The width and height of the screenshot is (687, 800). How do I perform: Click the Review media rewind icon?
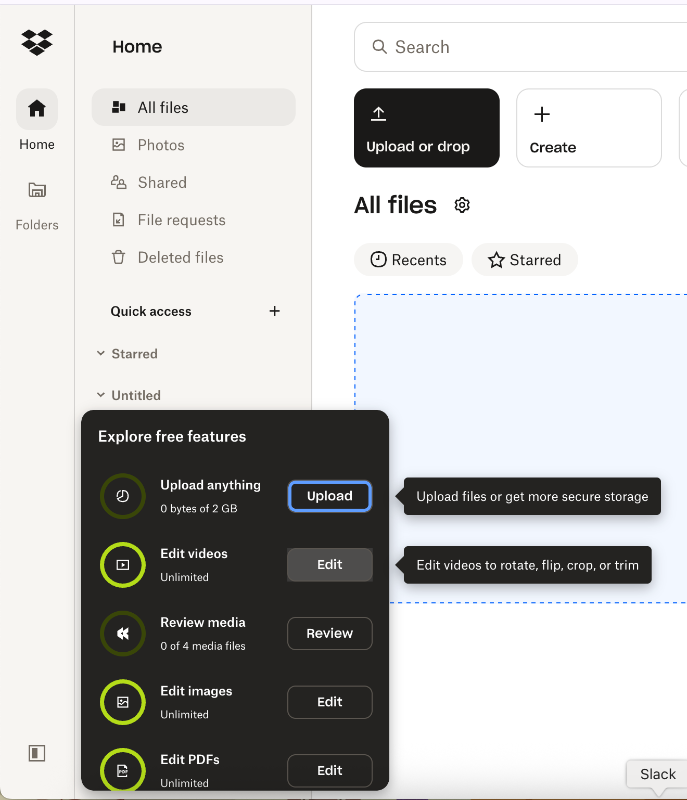123,633
